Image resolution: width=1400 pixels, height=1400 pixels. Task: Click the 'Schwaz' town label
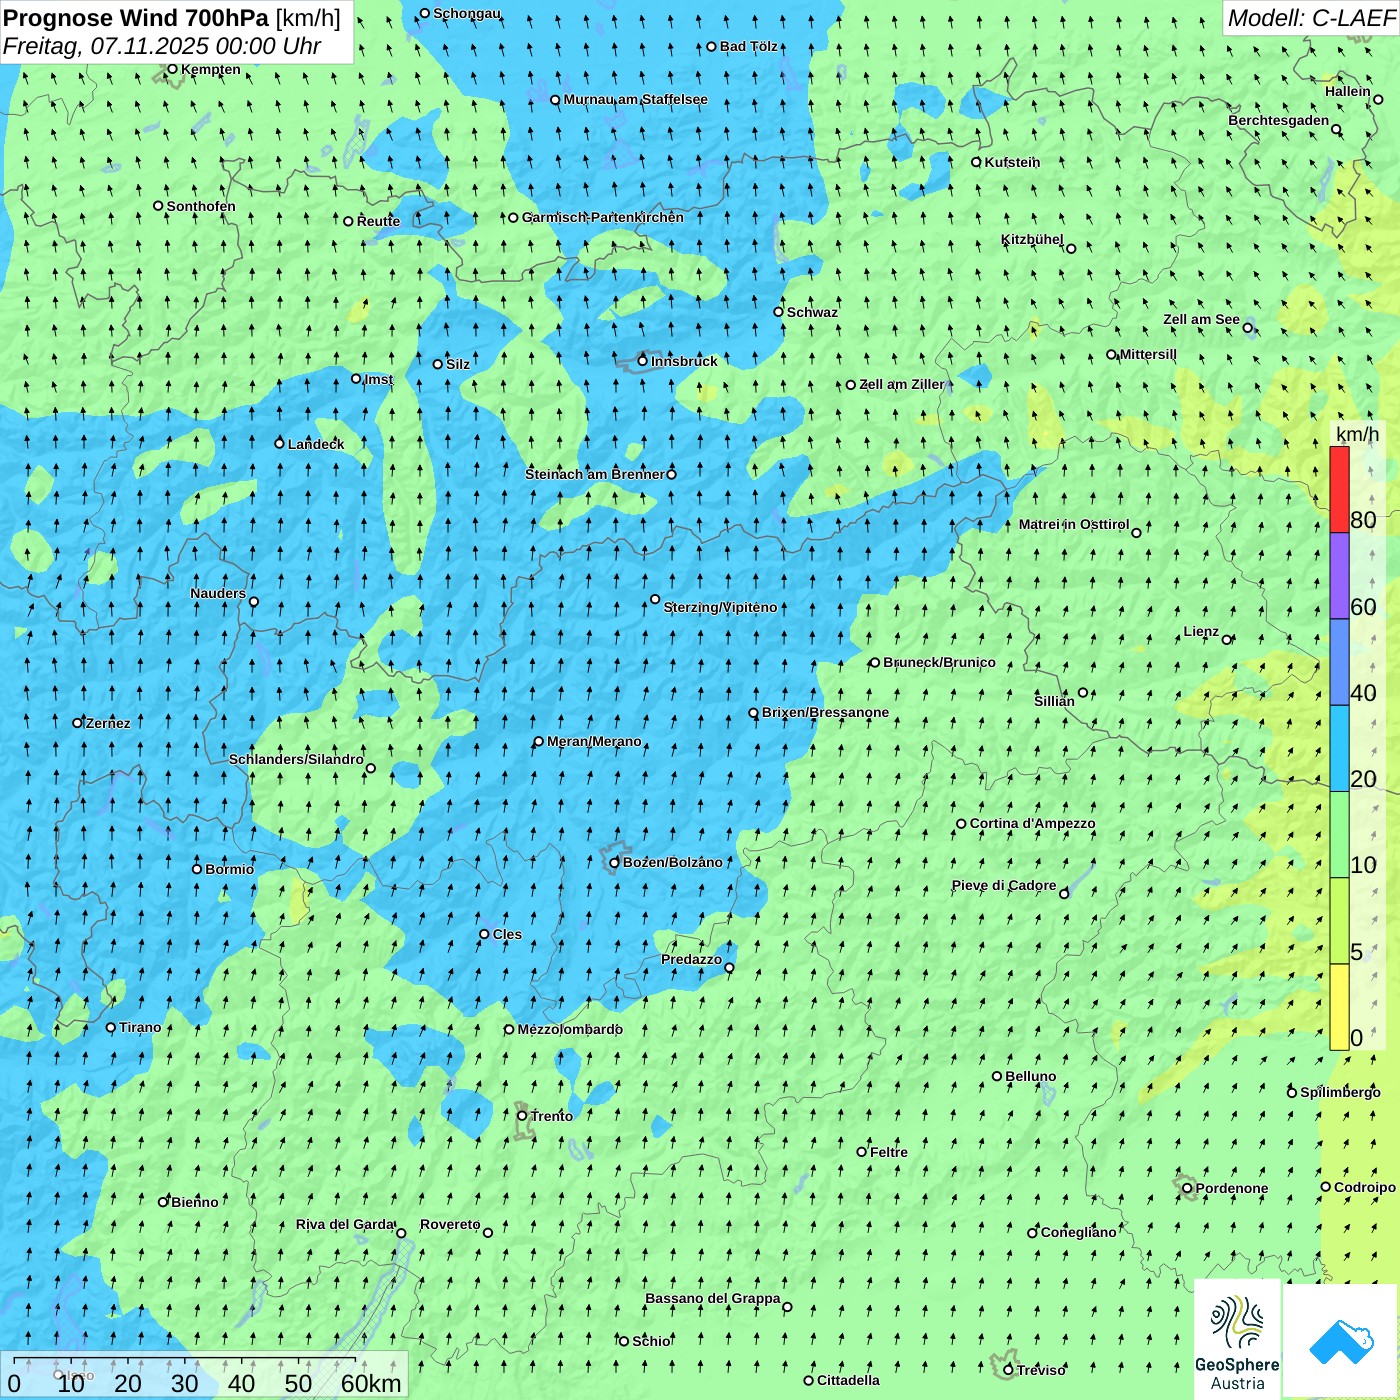click(812, 312)
